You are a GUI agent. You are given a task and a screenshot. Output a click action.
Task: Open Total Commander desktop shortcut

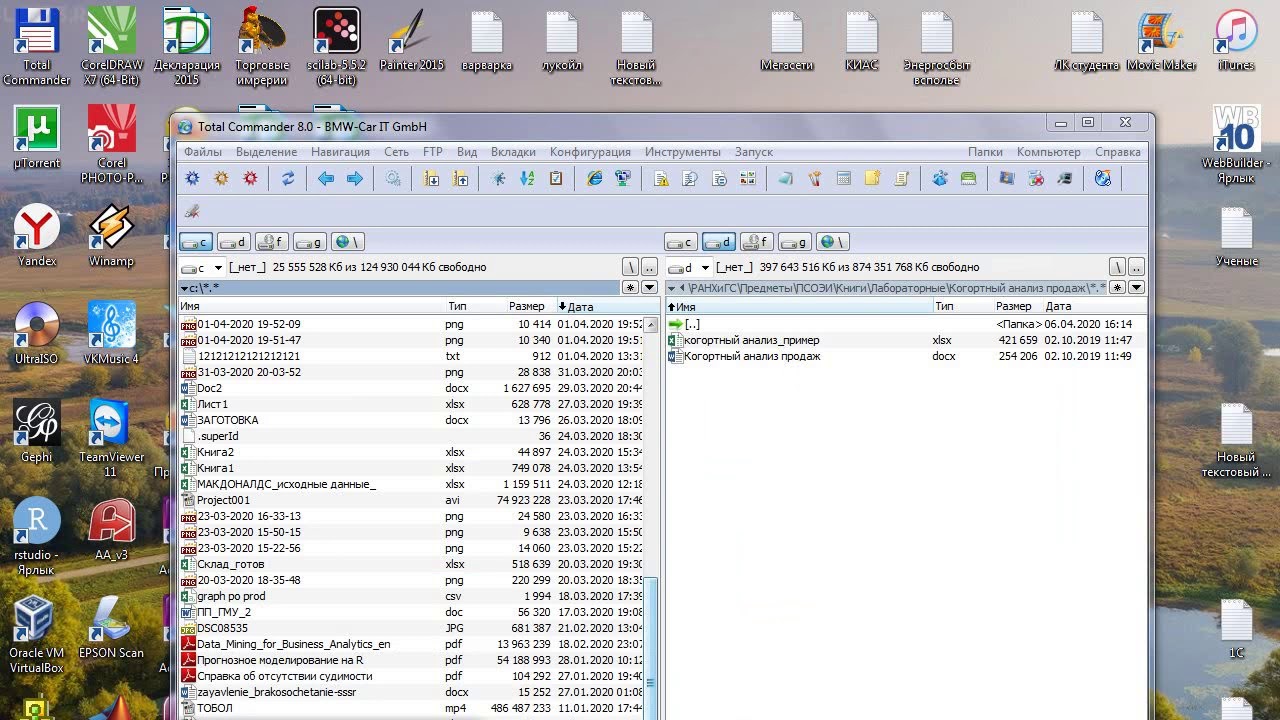click(37, 46)
